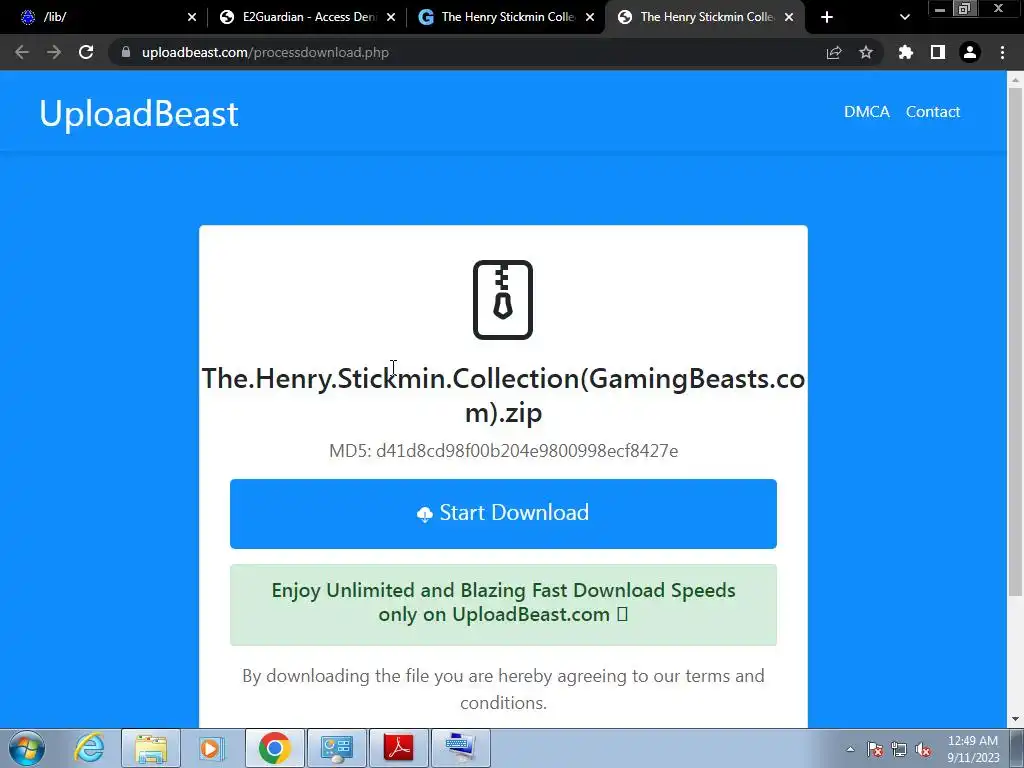This screenshot has height=768, width=1024.
Task: Click the muted volume tray icon
Action: point(923,749)
